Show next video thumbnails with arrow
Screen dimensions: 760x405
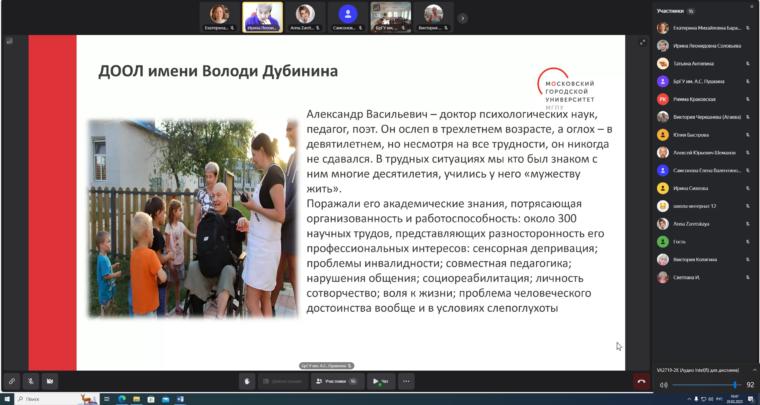coord(462,17)
